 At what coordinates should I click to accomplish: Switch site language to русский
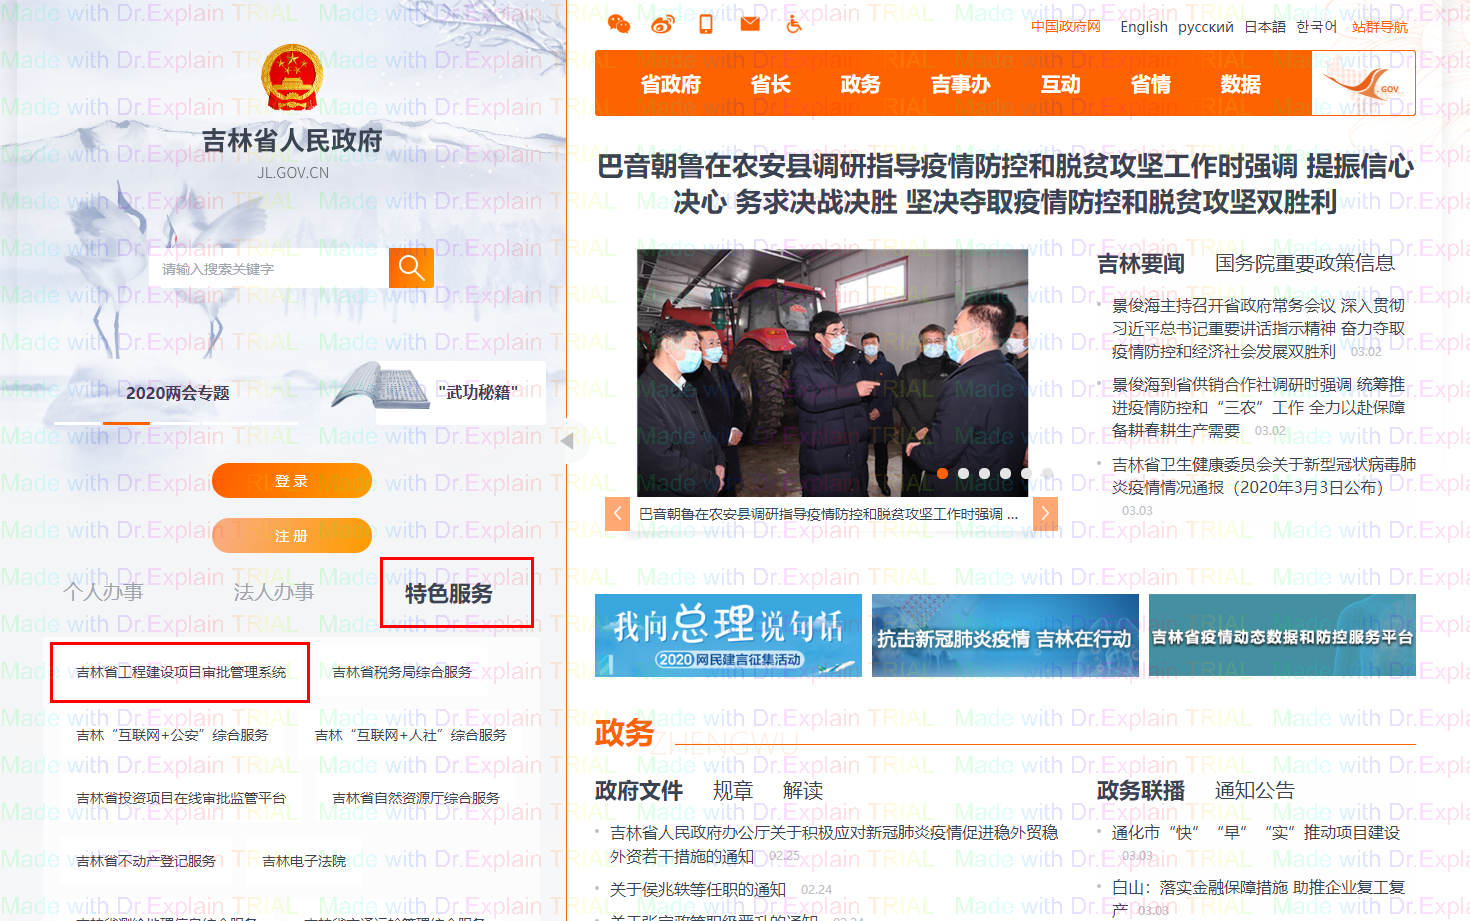[1206, 27]
